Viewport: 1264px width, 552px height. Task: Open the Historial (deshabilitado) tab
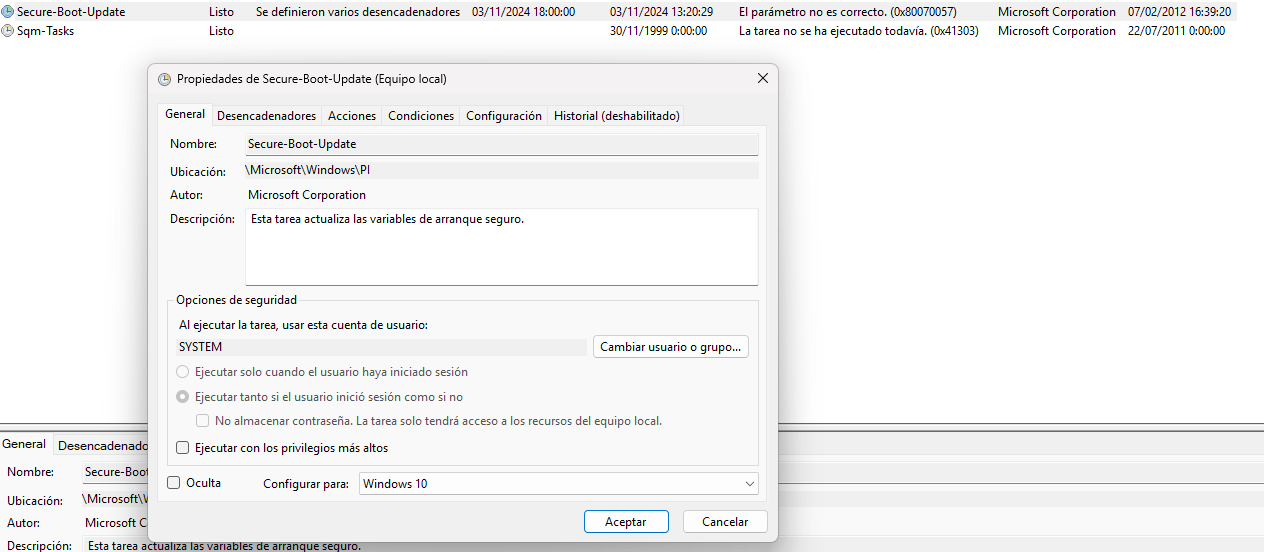[x=617, y=116]
